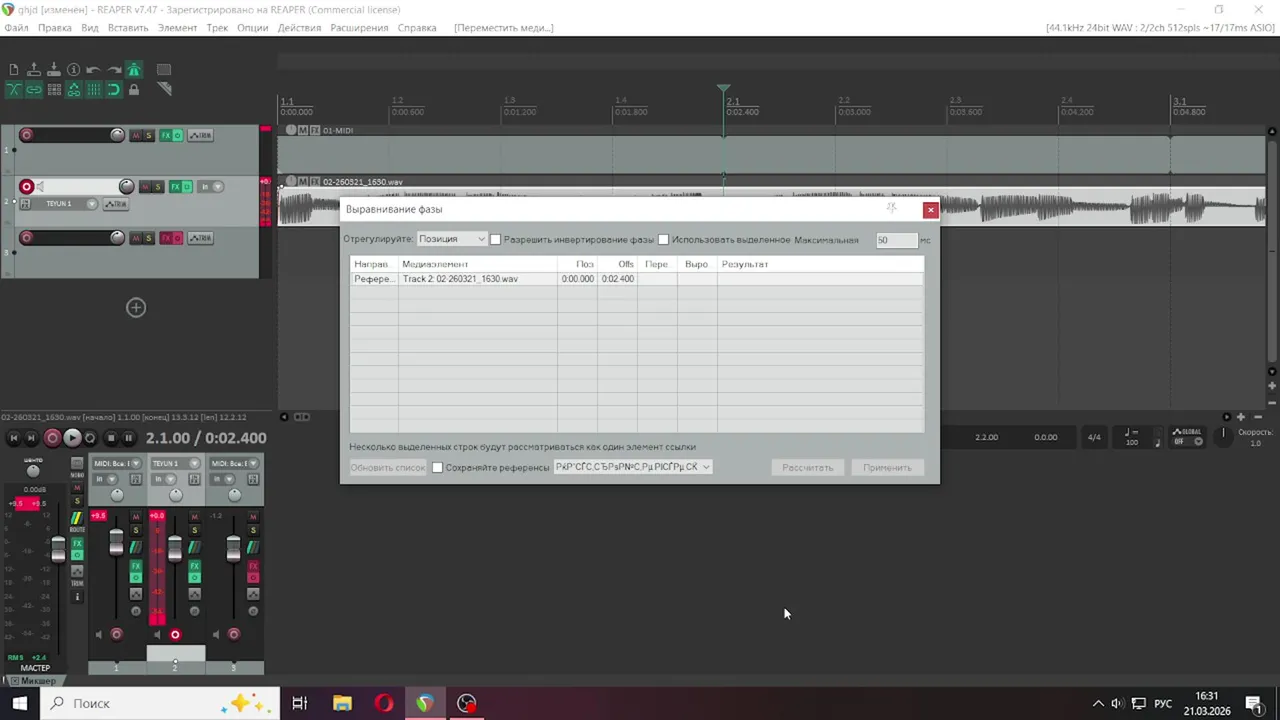This screenshot has height=720, width=1280.
Task: Open track 2 input 'In' dropdown
Action: click(x=209, y=187)
